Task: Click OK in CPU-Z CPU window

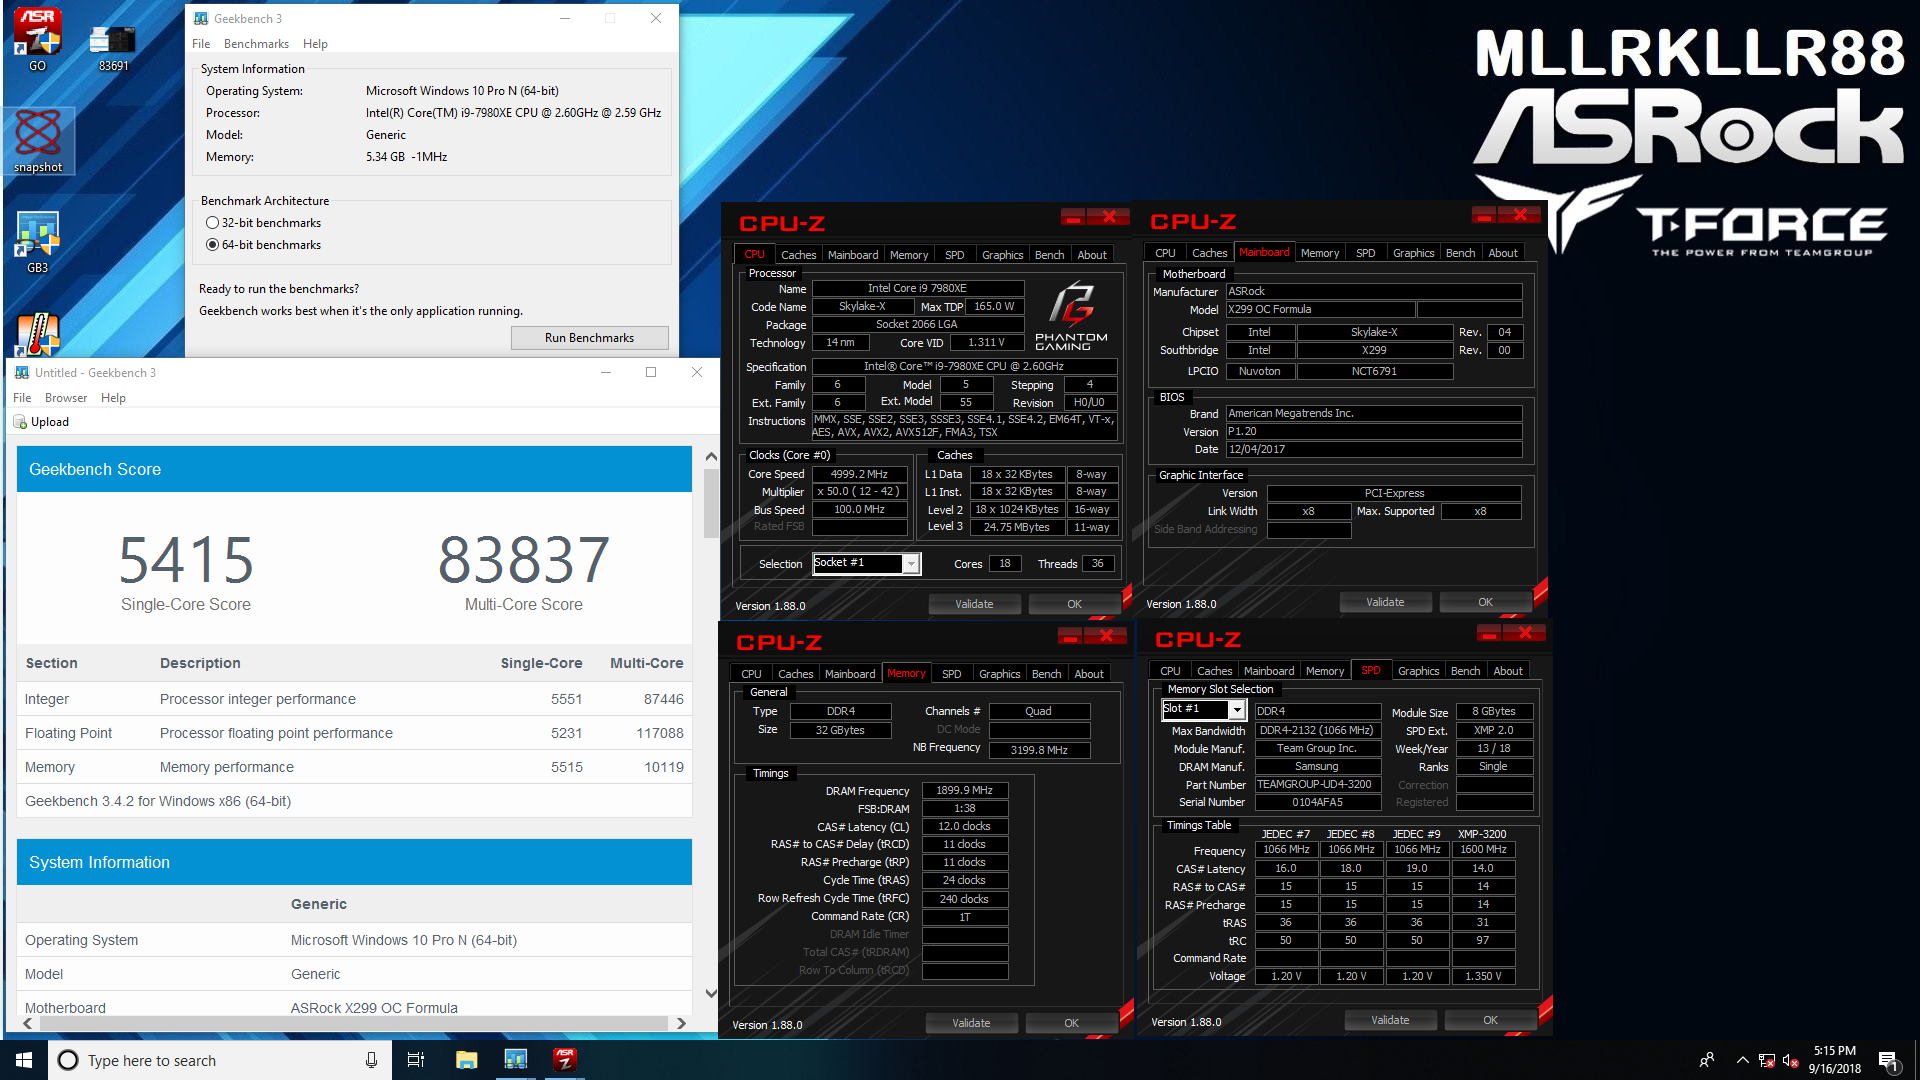Action: pos(1074,604)
